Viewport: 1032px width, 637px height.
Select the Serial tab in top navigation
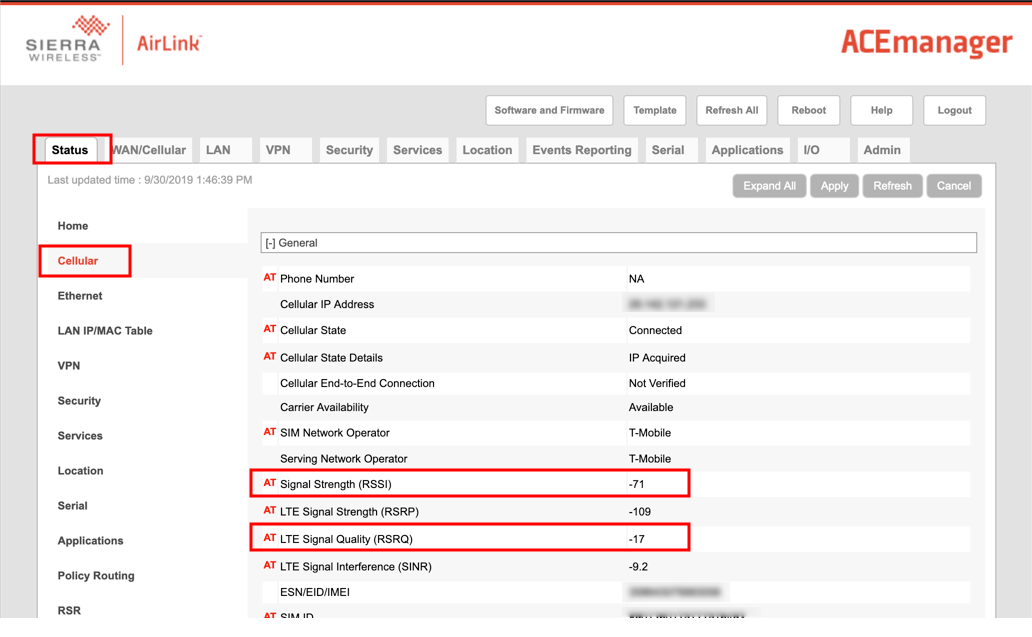[671, 150]
